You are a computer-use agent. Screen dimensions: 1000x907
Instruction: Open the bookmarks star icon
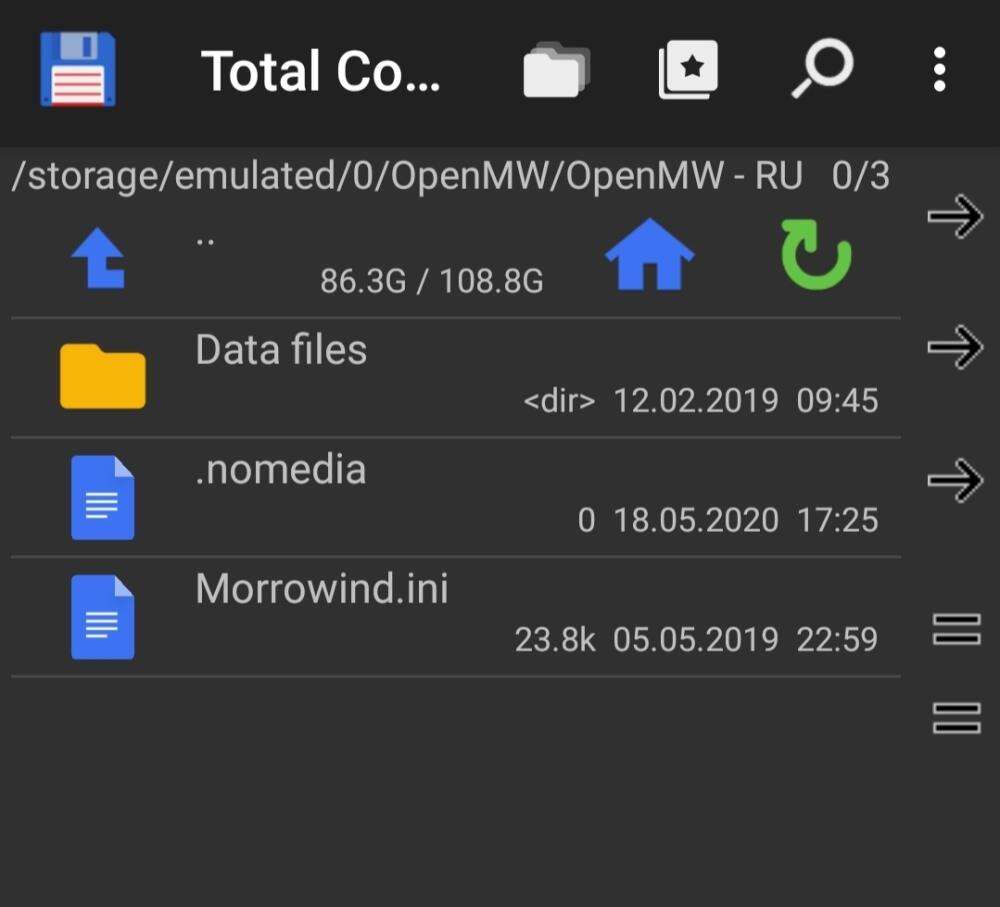click(x=688, y=70)
